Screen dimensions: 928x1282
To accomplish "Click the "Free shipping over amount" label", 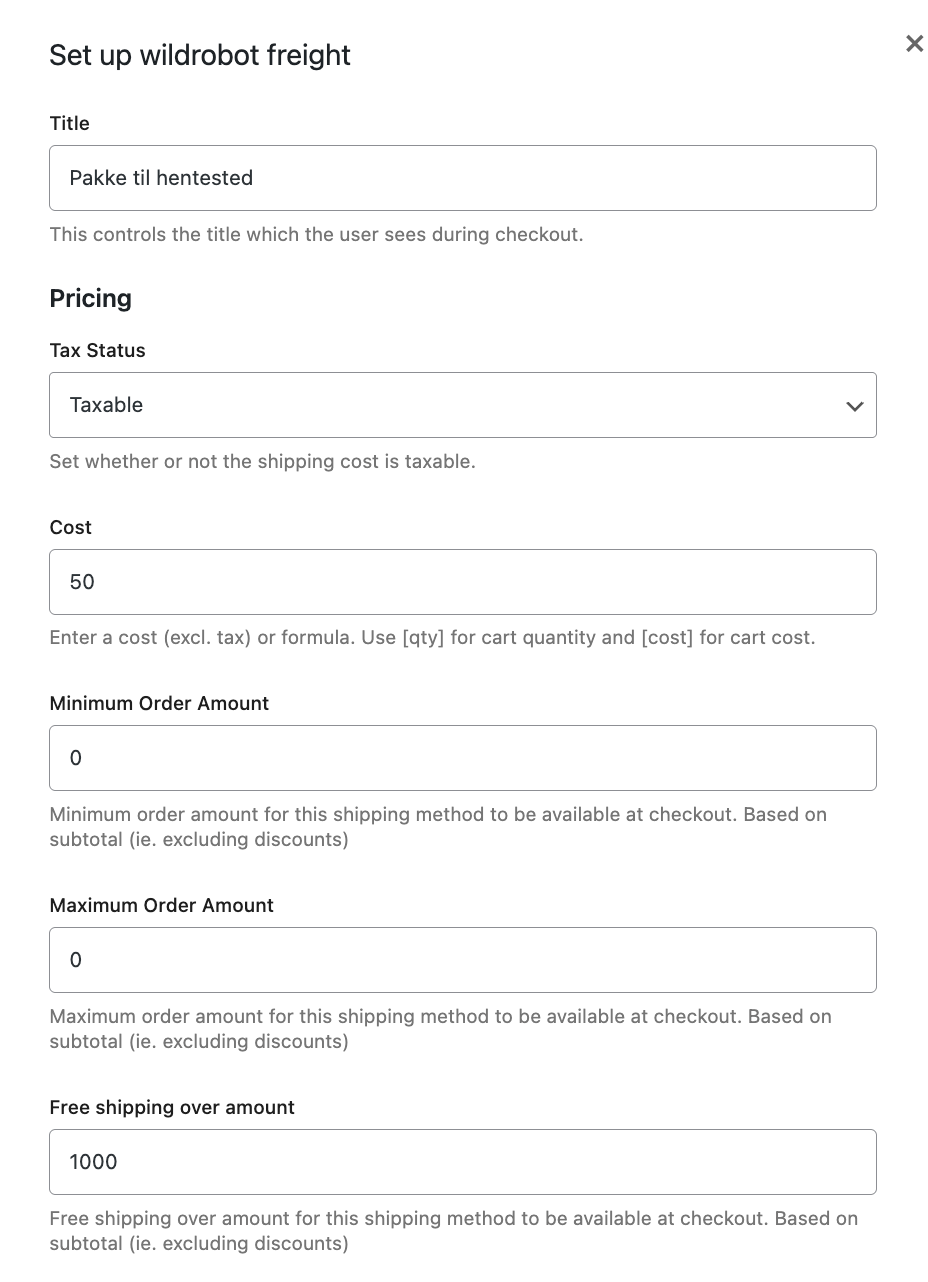I will tap(172, 1107).
